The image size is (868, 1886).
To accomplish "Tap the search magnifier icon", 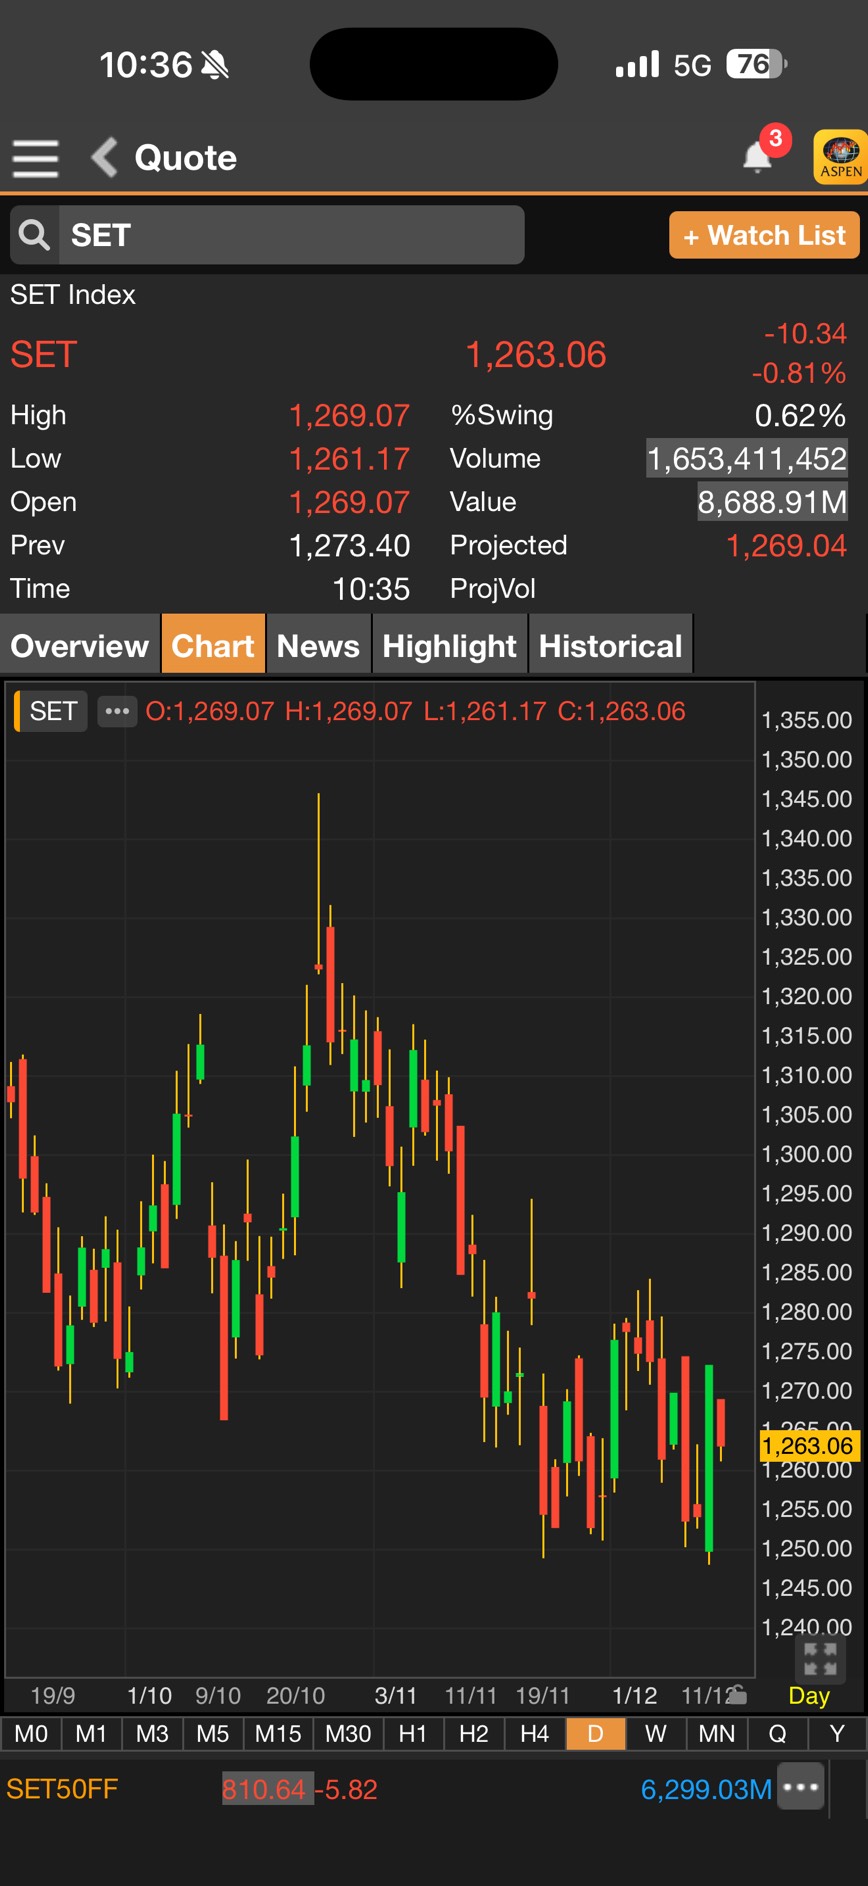I will [x=34, y=235].
